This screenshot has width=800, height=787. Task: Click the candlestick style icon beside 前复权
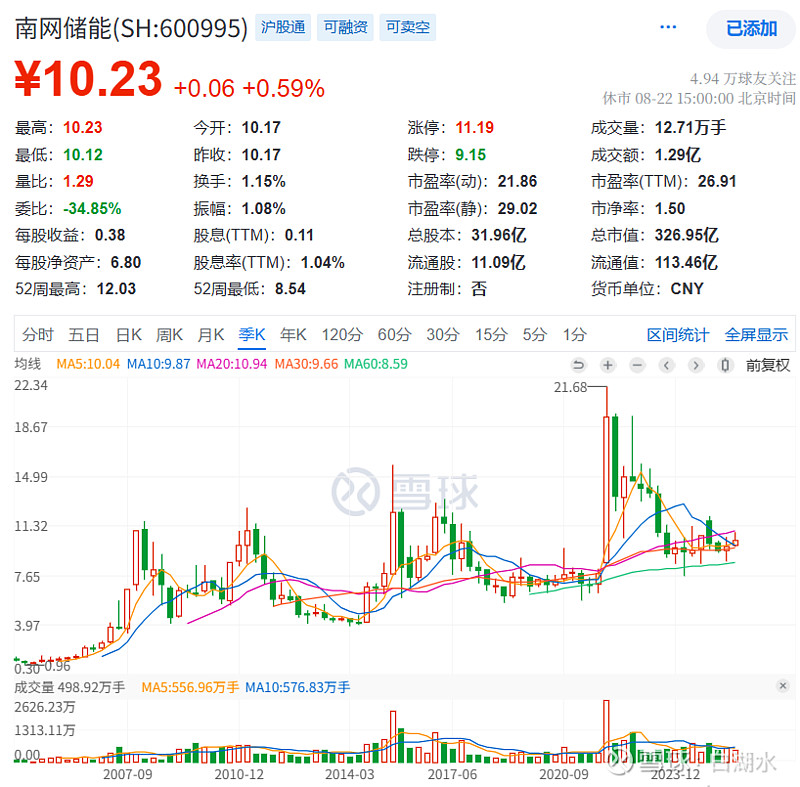click(x=725, y=365)
